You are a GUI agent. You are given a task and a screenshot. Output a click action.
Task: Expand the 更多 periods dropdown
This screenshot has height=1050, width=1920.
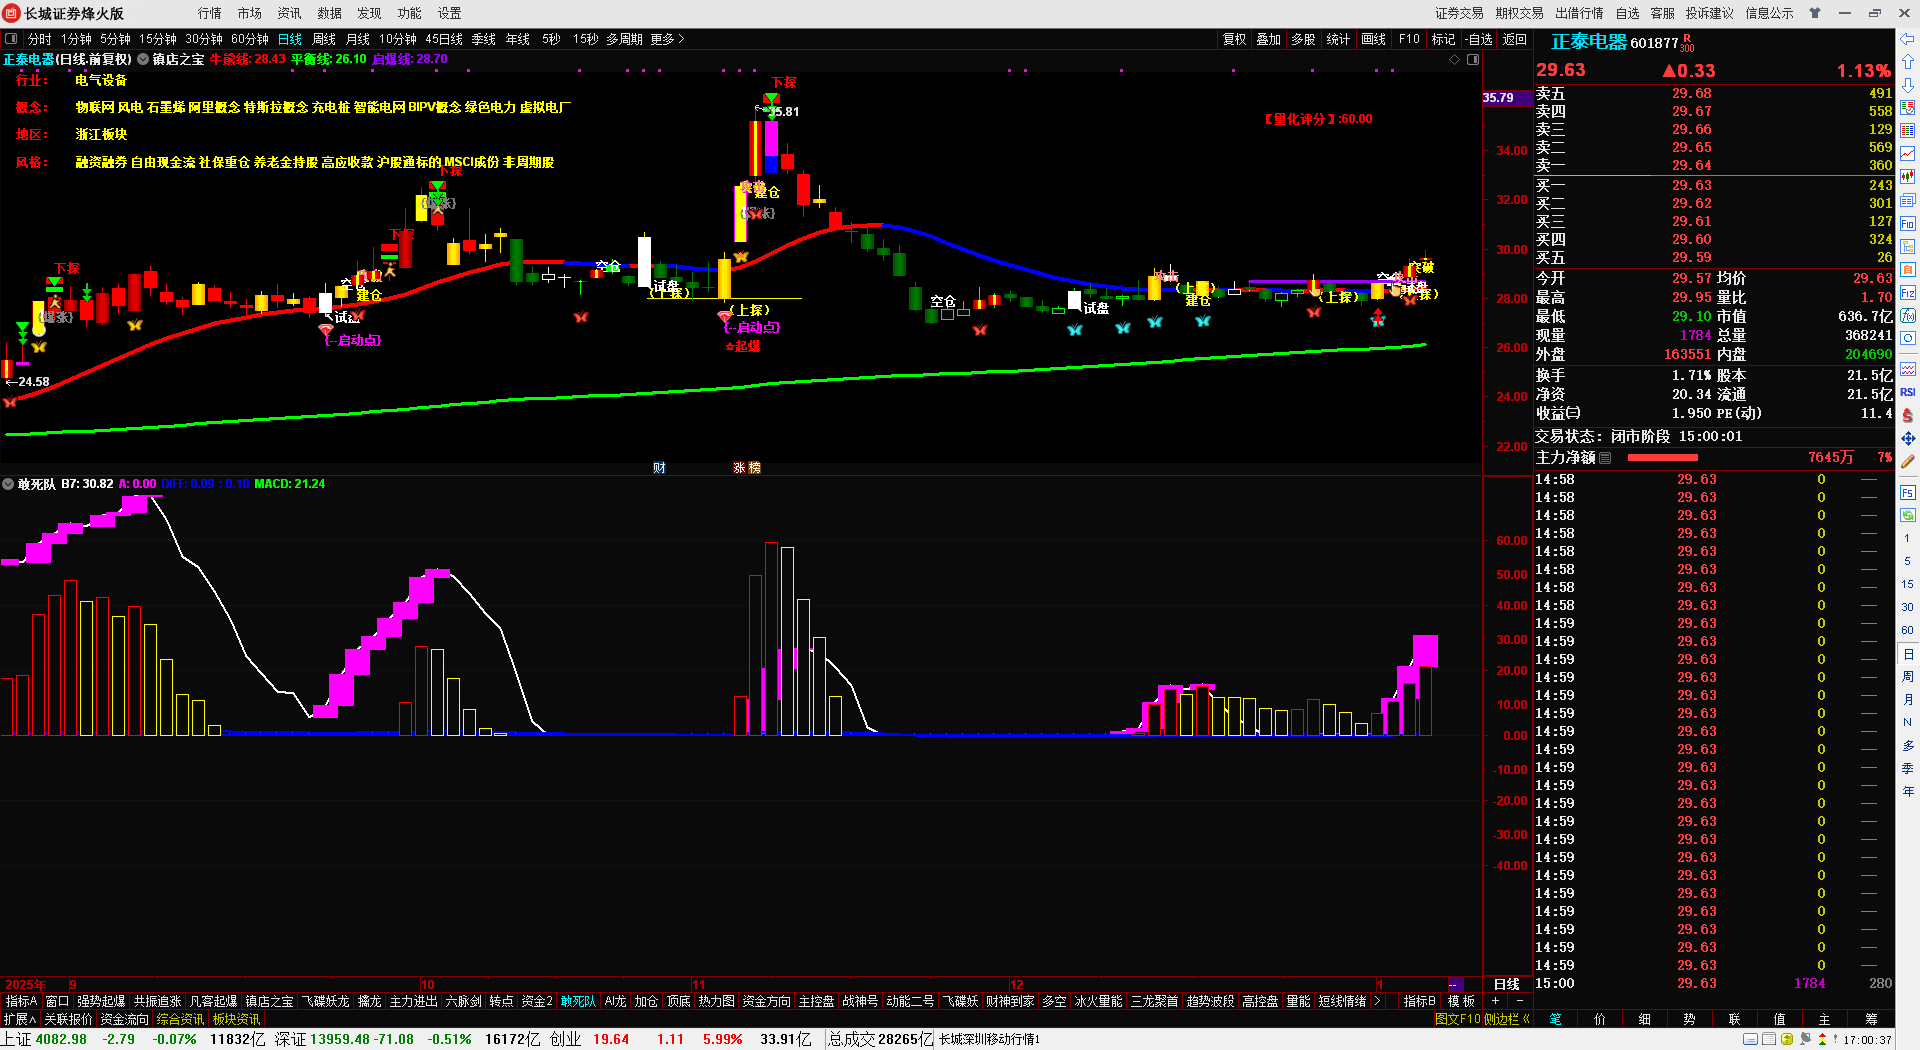point(667,39)
